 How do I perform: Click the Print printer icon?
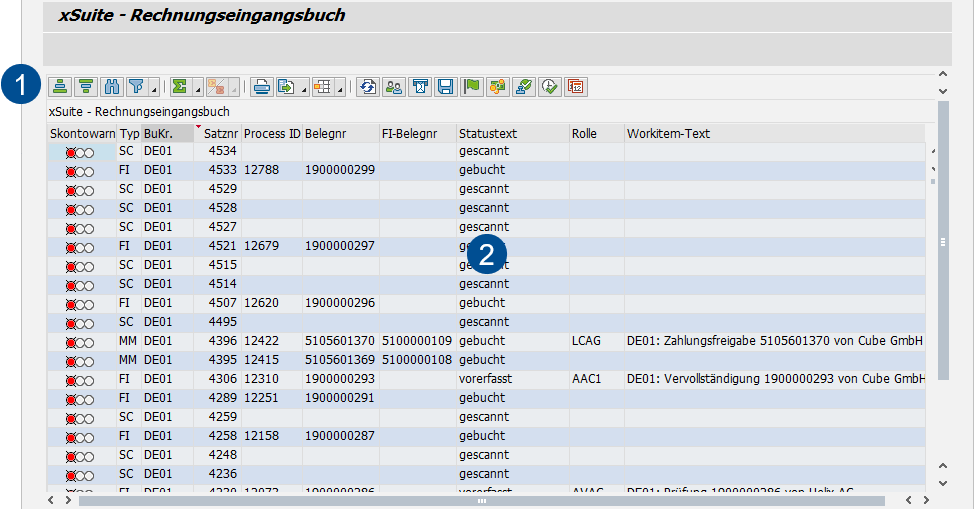point(261,87)
